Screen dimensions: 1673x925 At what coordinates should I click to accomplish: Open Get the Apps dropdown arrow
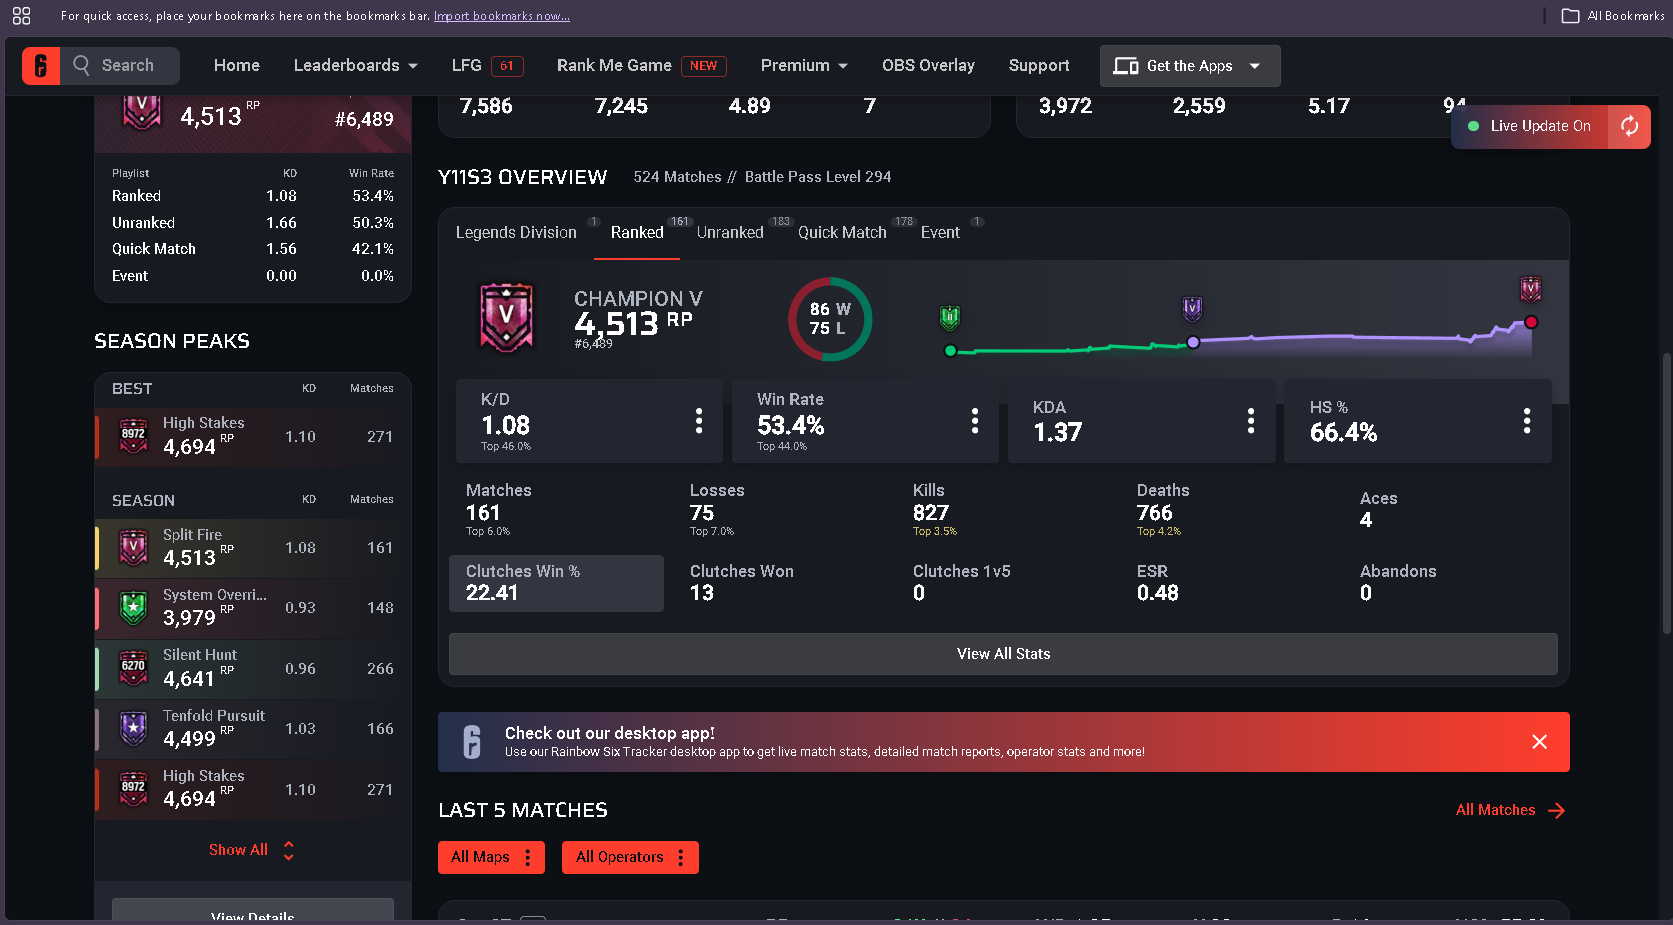point(1255,66)
